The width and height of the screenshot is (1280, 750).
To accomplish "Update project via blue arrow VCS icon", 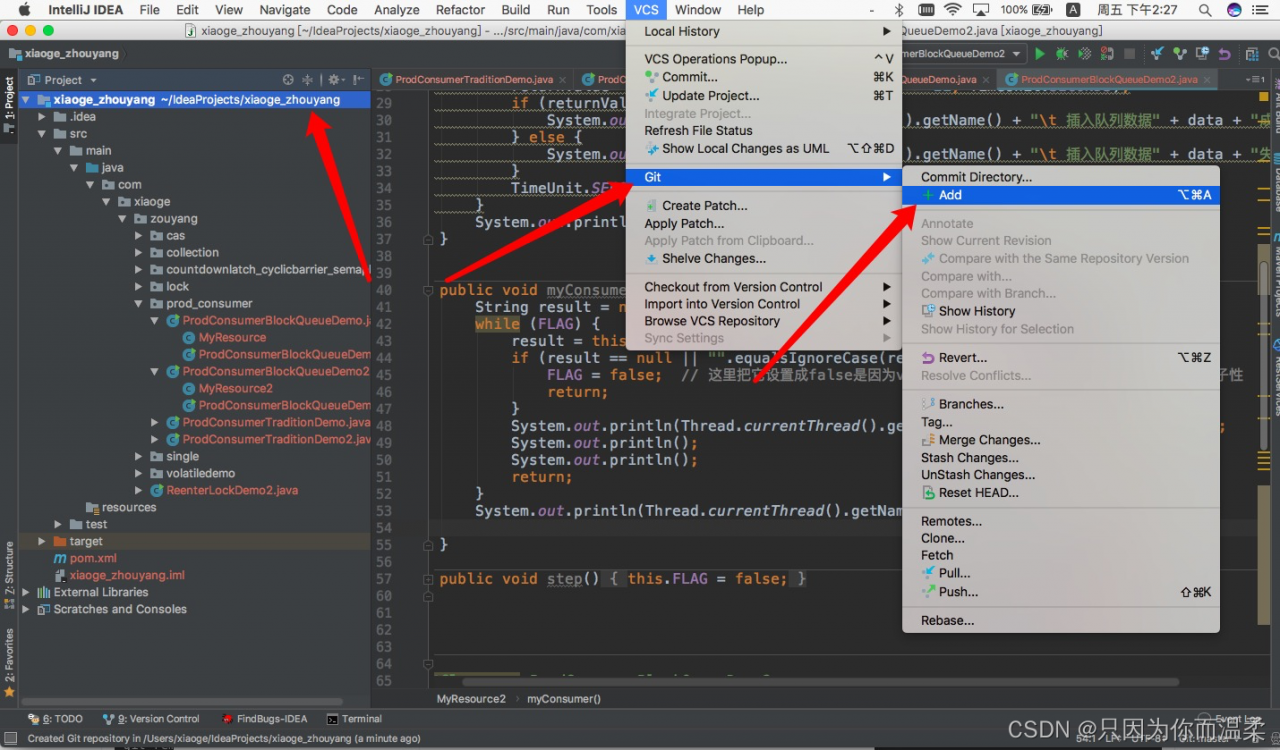I will point(1157,54).
